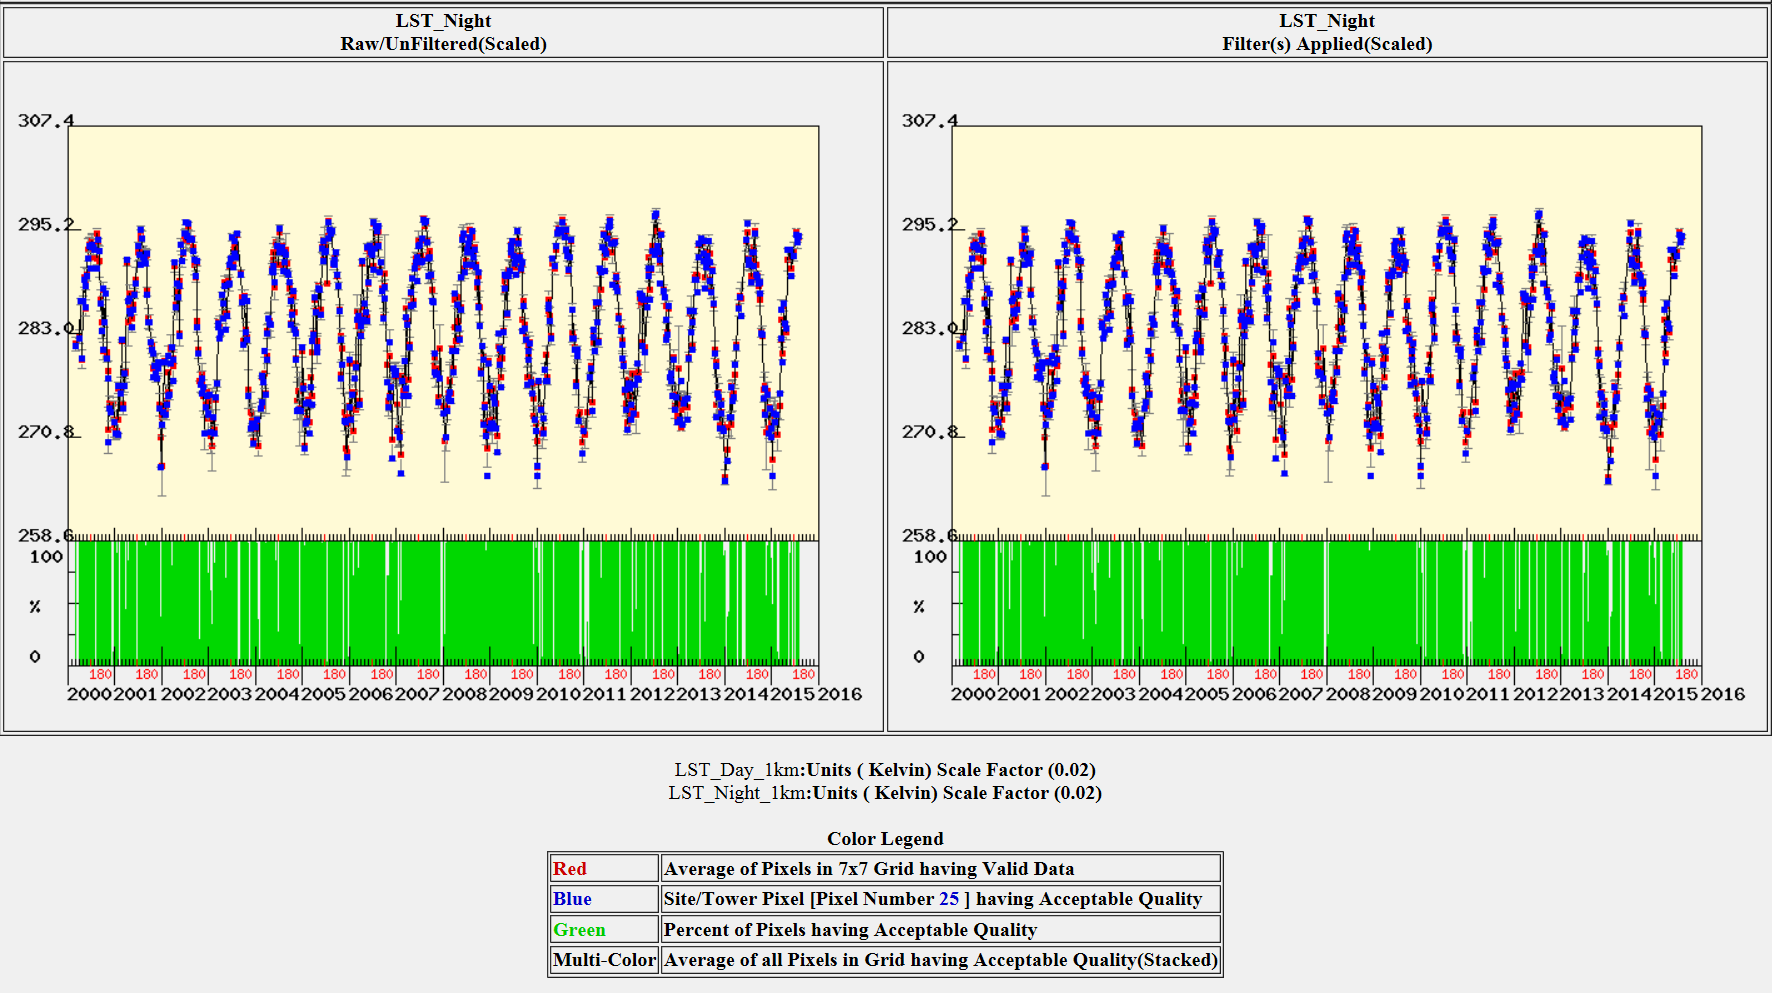Click the LST_Day_1km units line
This screenshot has width=1772, height=993.
[885, 770]
